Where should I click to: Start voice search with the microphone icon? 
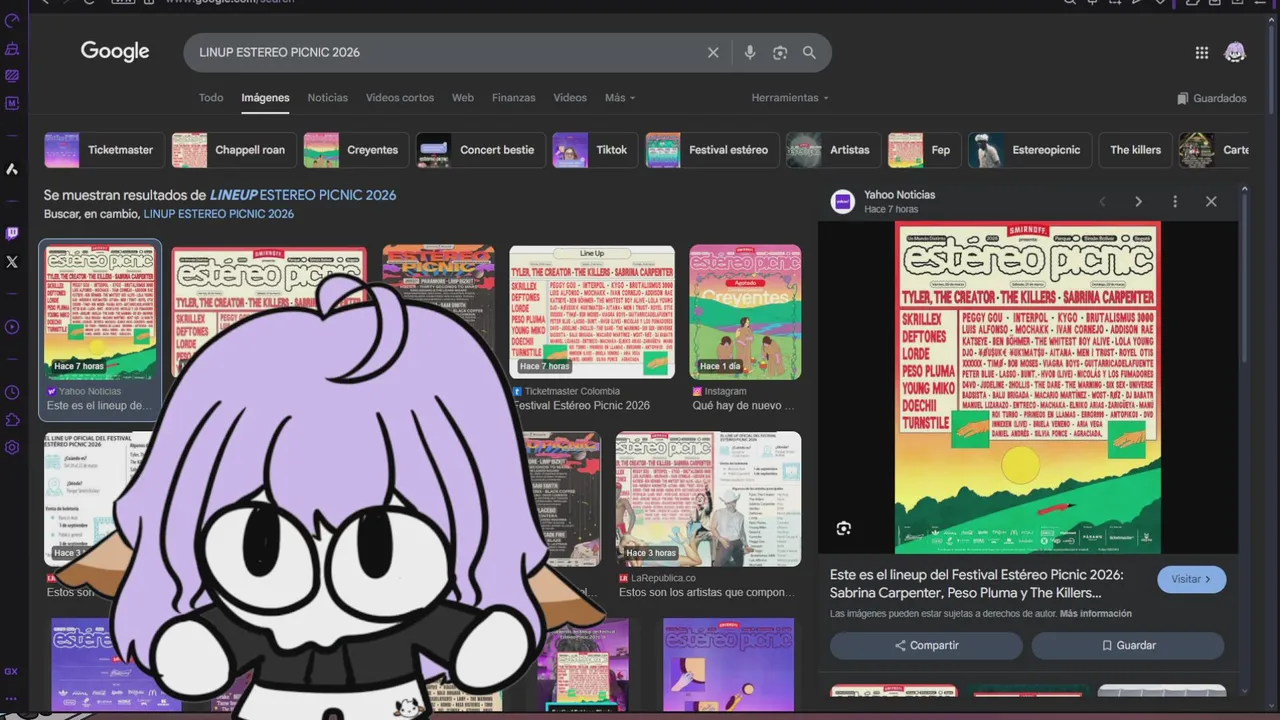[750, 53]
